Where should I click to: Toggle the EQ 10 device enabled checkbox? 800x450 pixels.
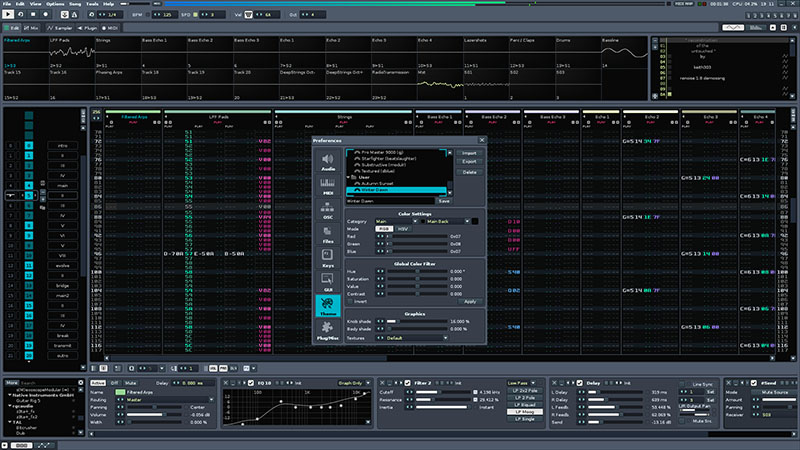[x=251, y=383]
